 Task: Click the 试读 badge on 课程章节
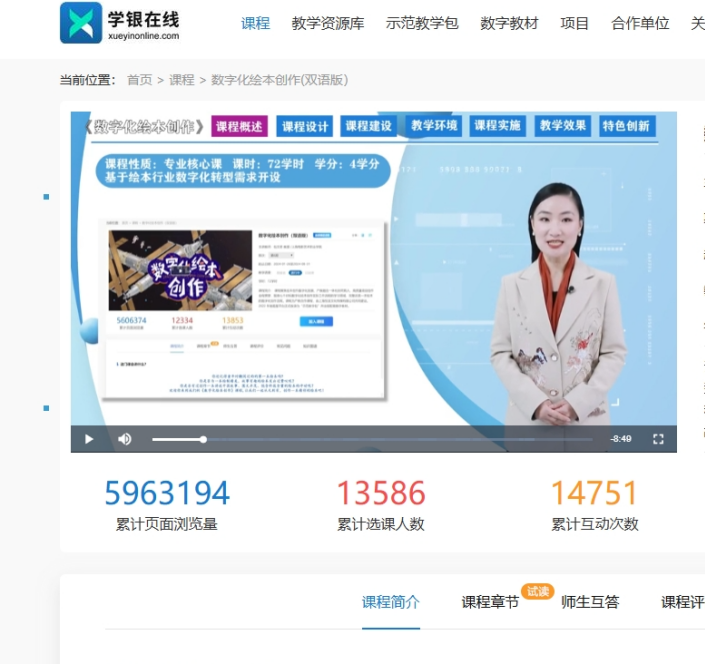(537, 591)
